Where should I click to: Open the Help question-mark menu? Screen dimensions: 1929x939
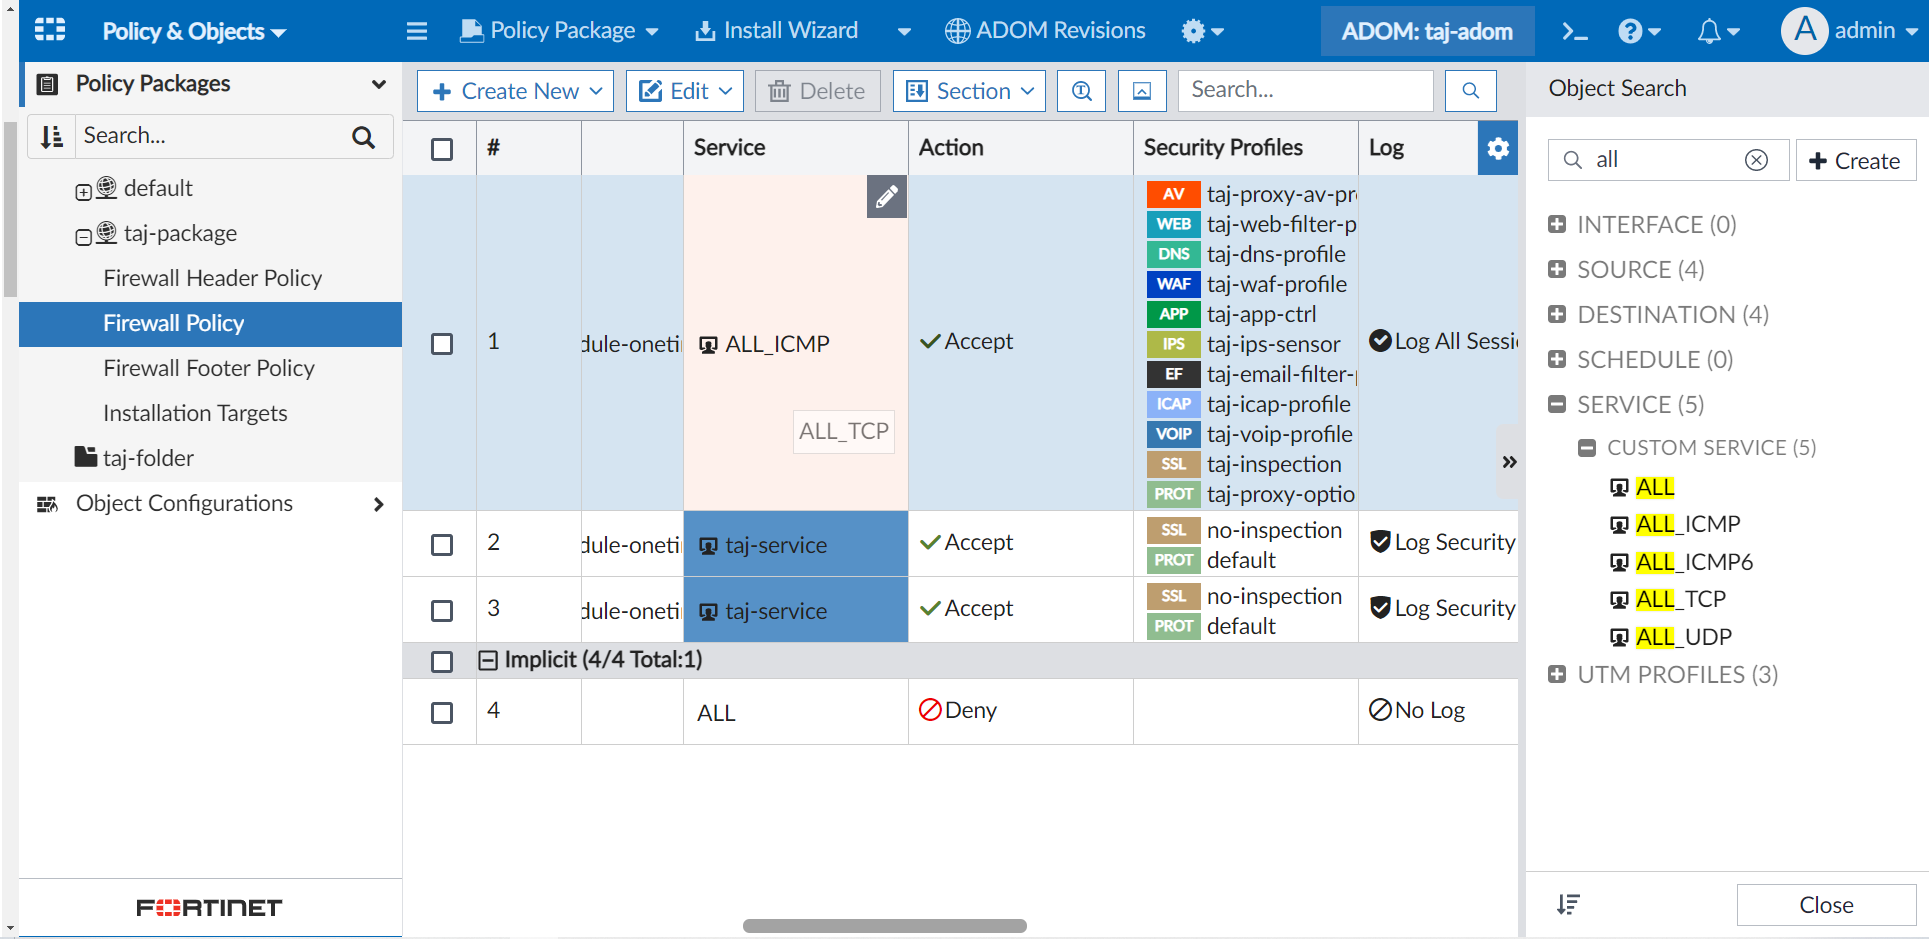[1639, 31]
